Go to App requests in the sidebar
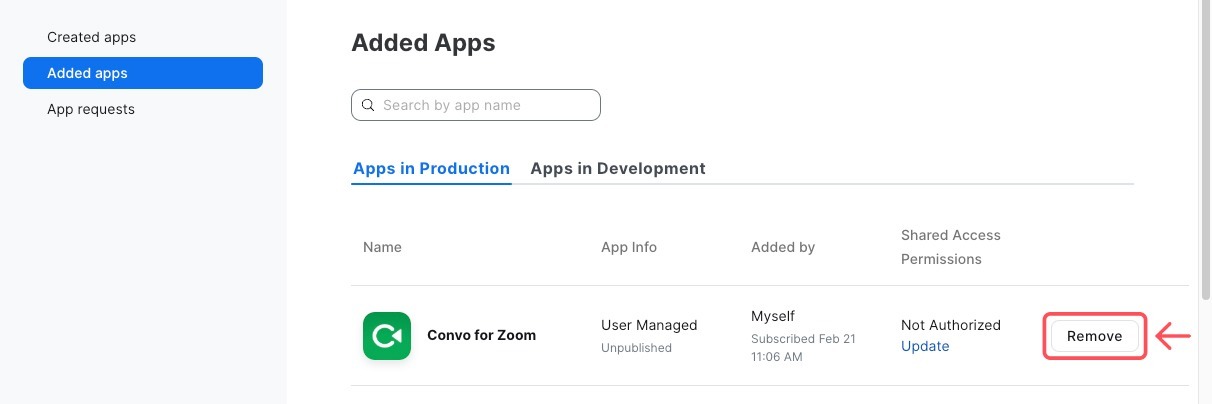This screenshot has width=1212, height=404. click(91, 109)
